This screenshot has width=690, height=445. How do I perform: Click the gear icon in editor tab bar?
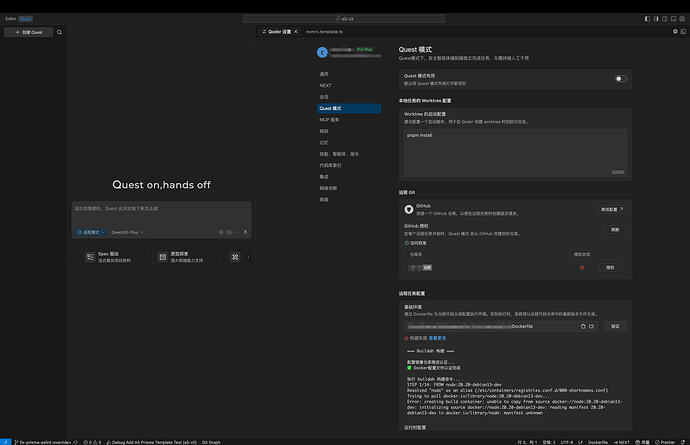(675, 32)
